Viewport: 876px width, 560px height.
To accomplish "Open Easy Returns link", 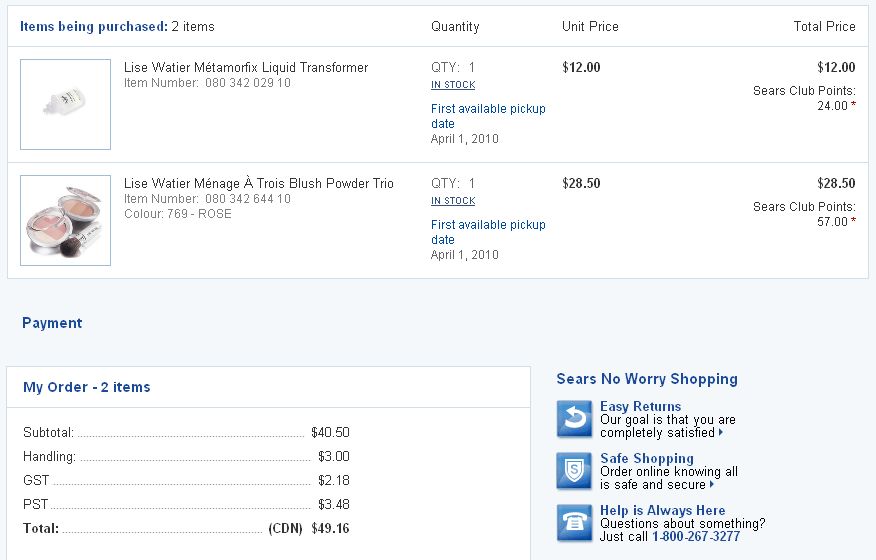I will (640, 406).
